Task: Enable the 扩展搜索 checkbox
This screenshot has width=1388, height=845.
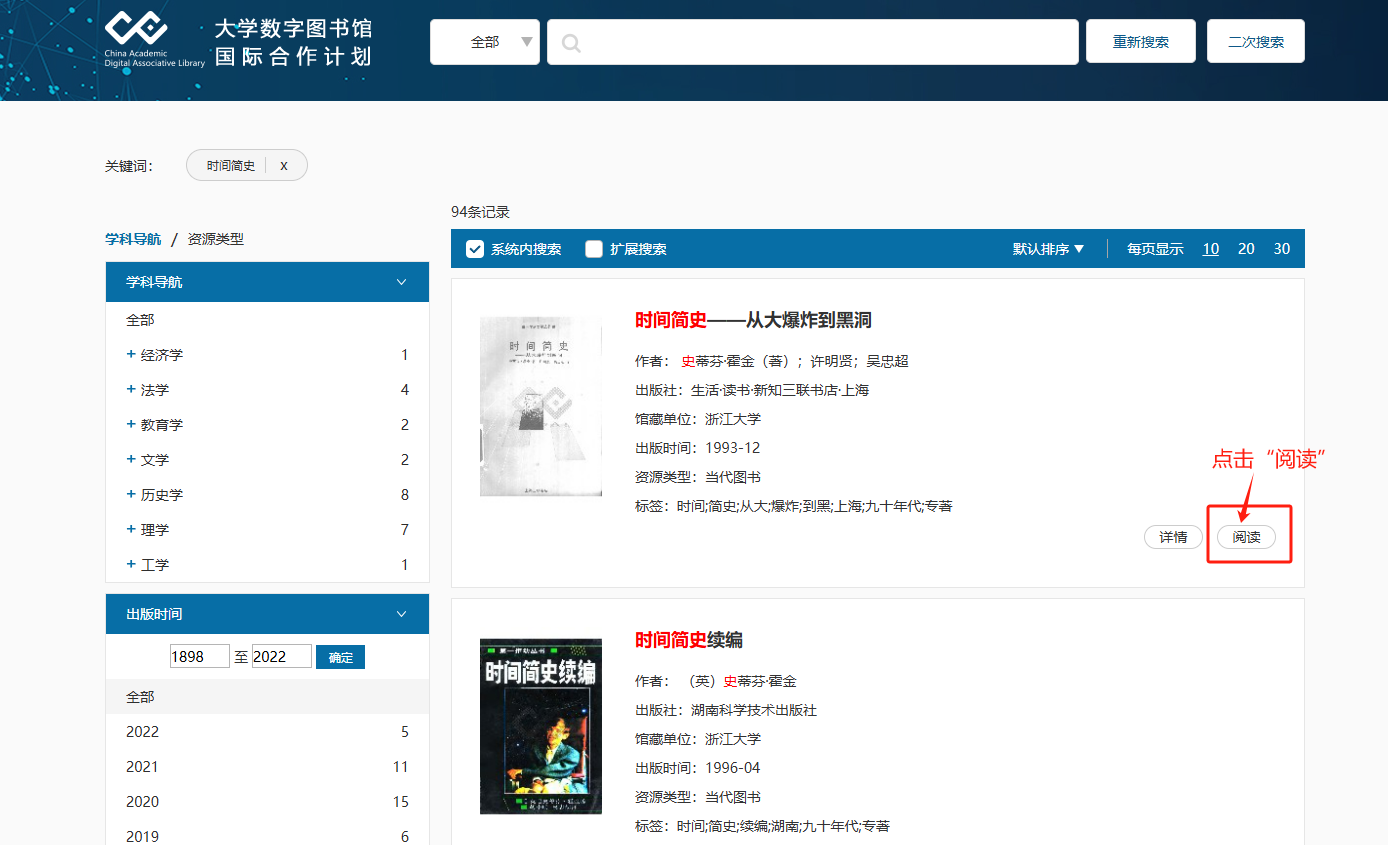Action: [x=594, y=249]
